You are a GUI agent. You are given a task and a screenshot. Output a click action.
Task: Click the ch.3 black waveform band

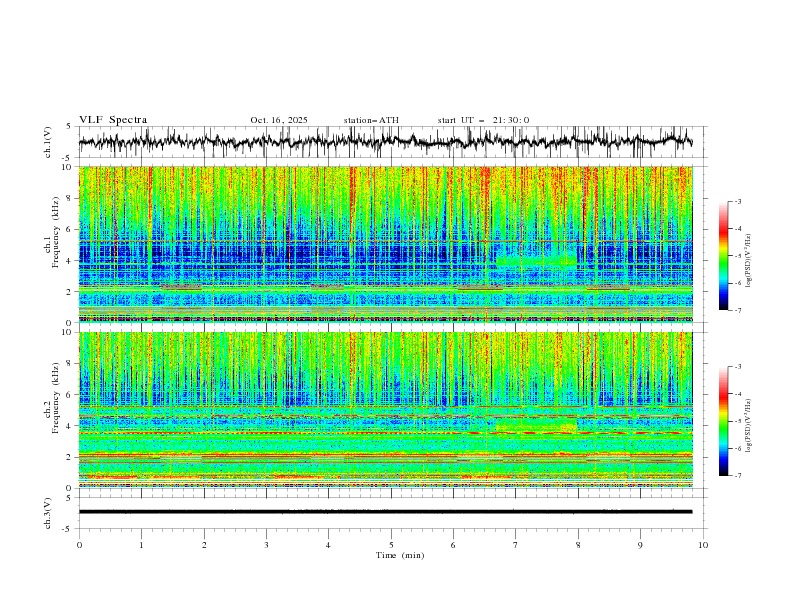(x=385, y=512)
